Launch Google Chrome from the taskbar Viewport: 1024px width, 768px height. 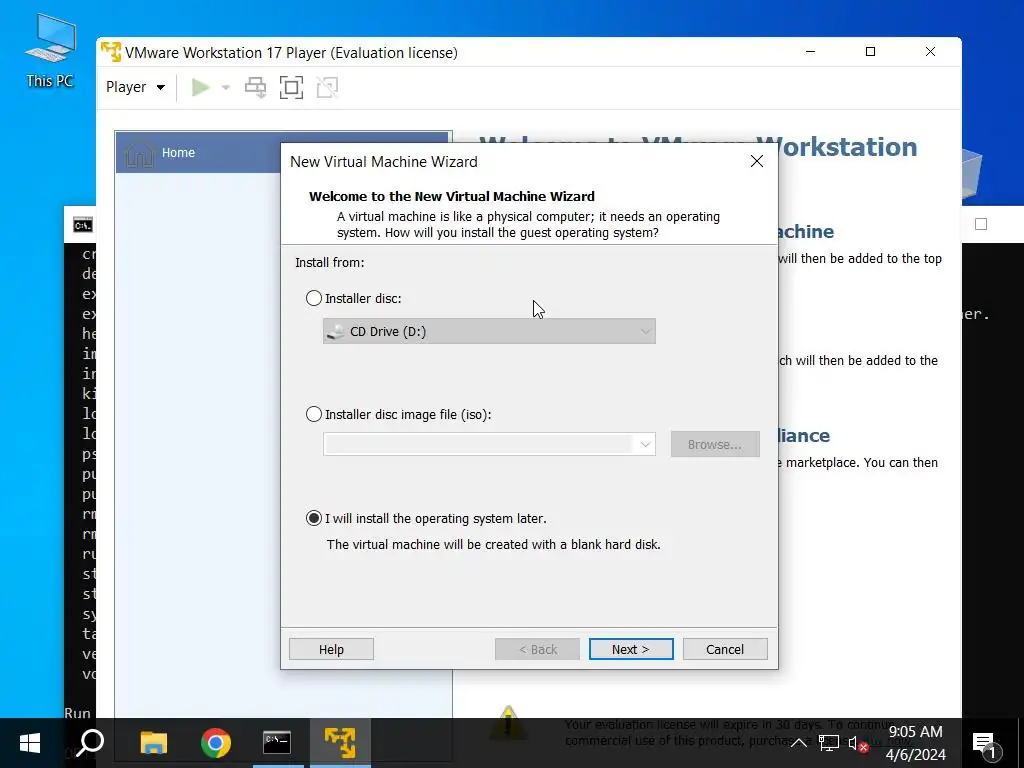pyautogui.click(x=216, y=743)
